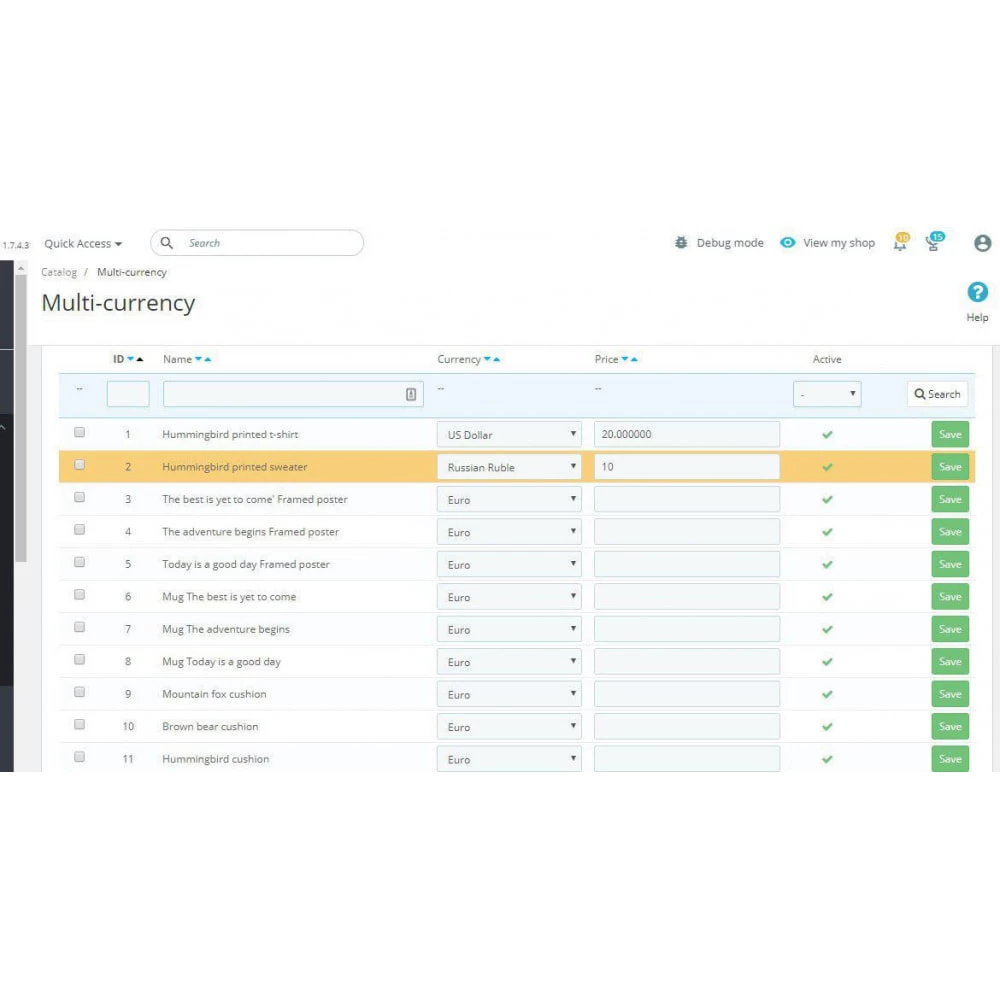The image size is (1000, 1000).
Task: Click product name 'Mug Today is a good day'
Action: (221, 661)
